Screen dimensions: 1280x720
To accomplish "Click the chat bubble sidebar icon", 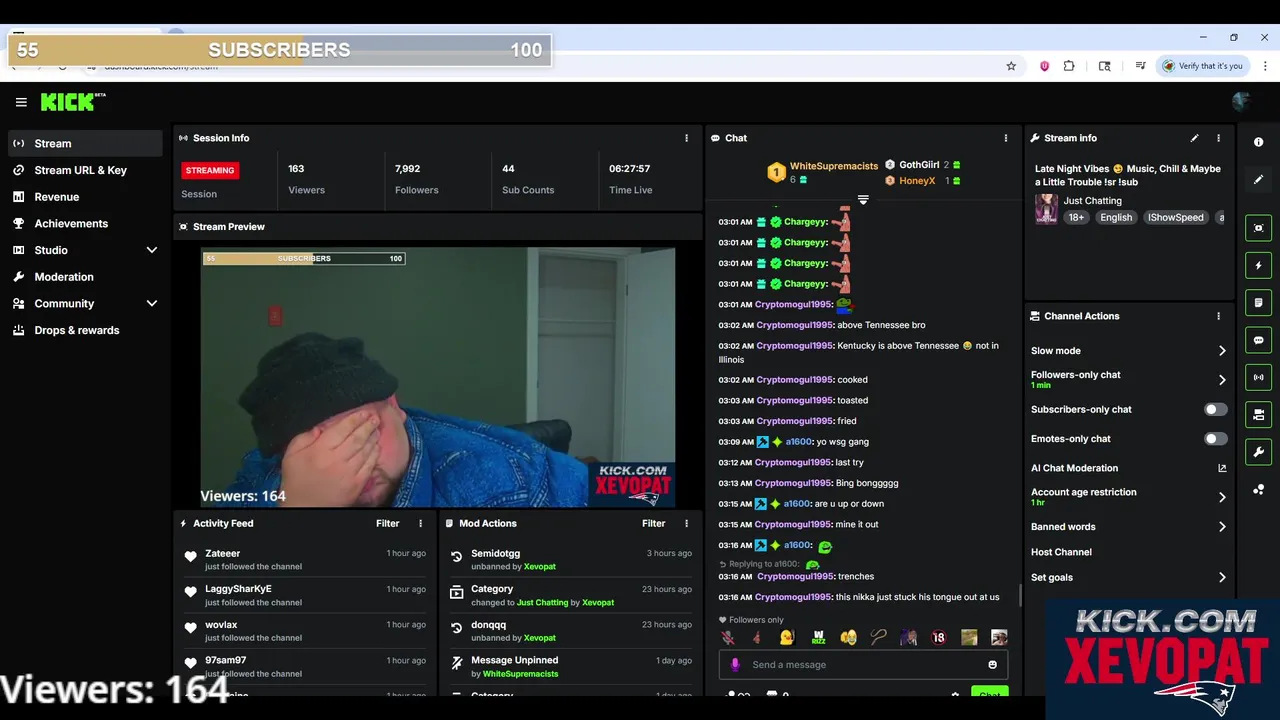I will pos(1258,340).
